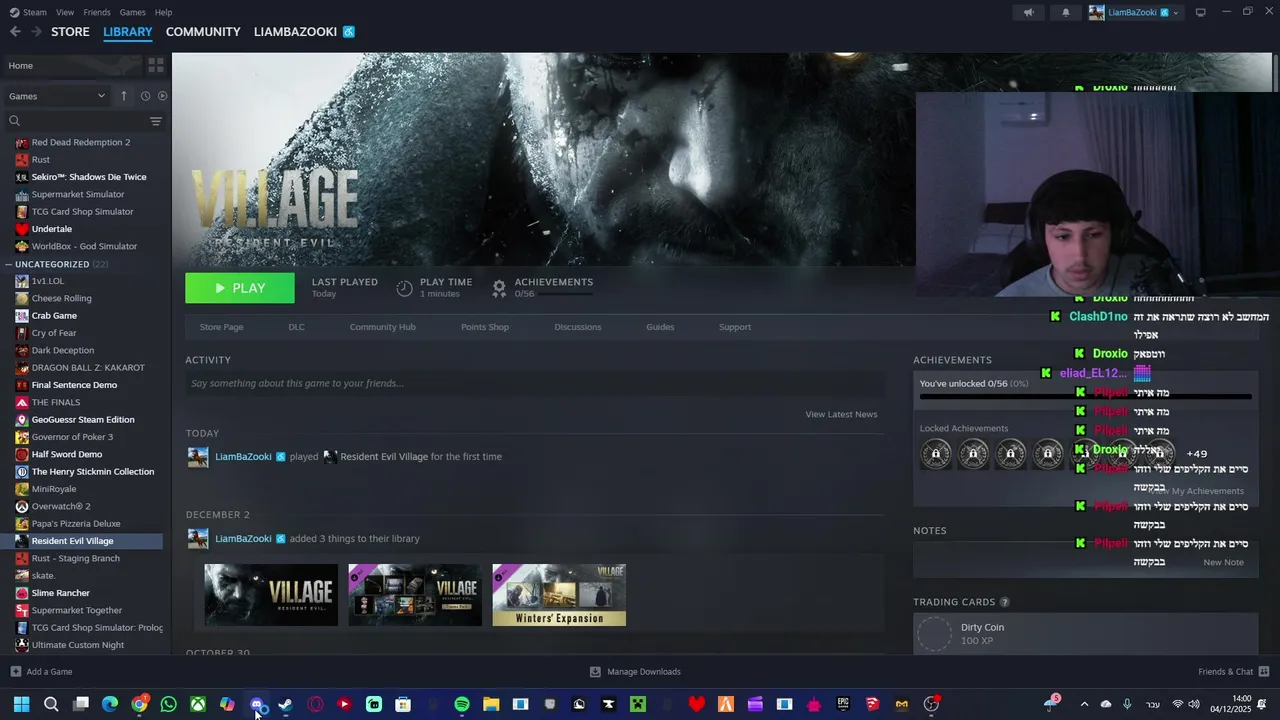Open the achievements gear icon
The width and height of the screenshot is (1280, 720).
tap(499, 288)
